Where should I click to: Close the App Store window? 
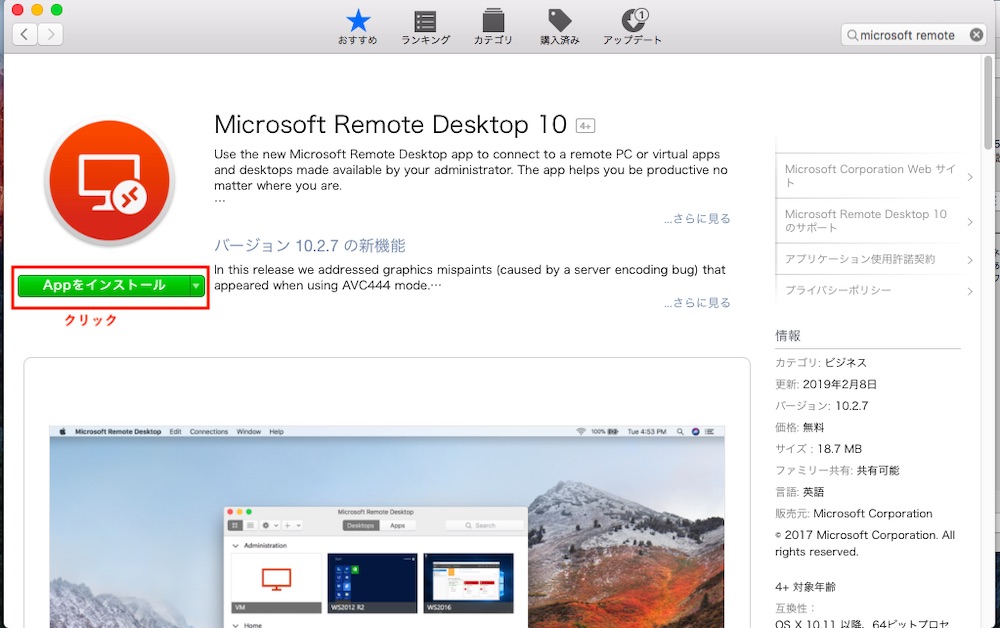[x=18, y=10]
